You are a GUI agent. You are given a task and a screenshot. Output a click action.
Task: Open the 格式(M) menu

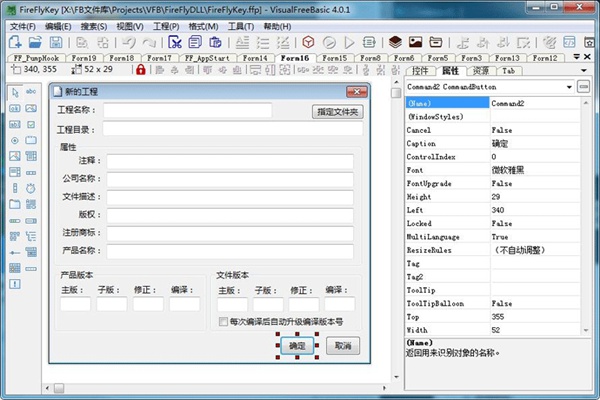pos(204,26)
